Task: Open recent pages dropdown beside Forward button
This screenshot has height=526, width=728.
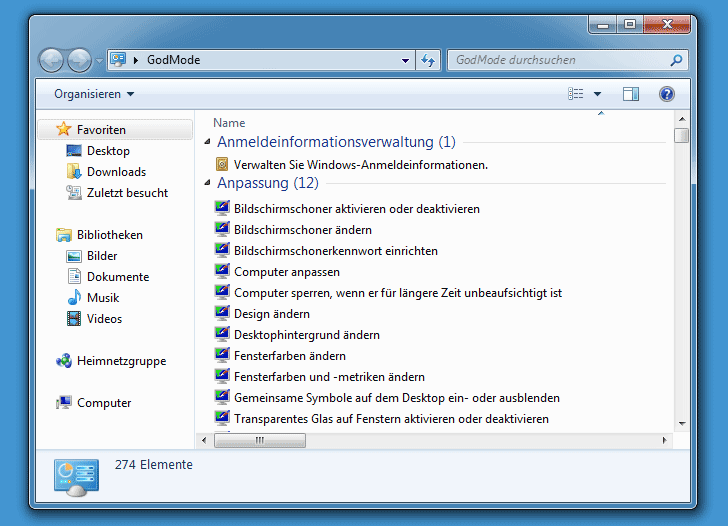Action: click(x=99, y=60)
